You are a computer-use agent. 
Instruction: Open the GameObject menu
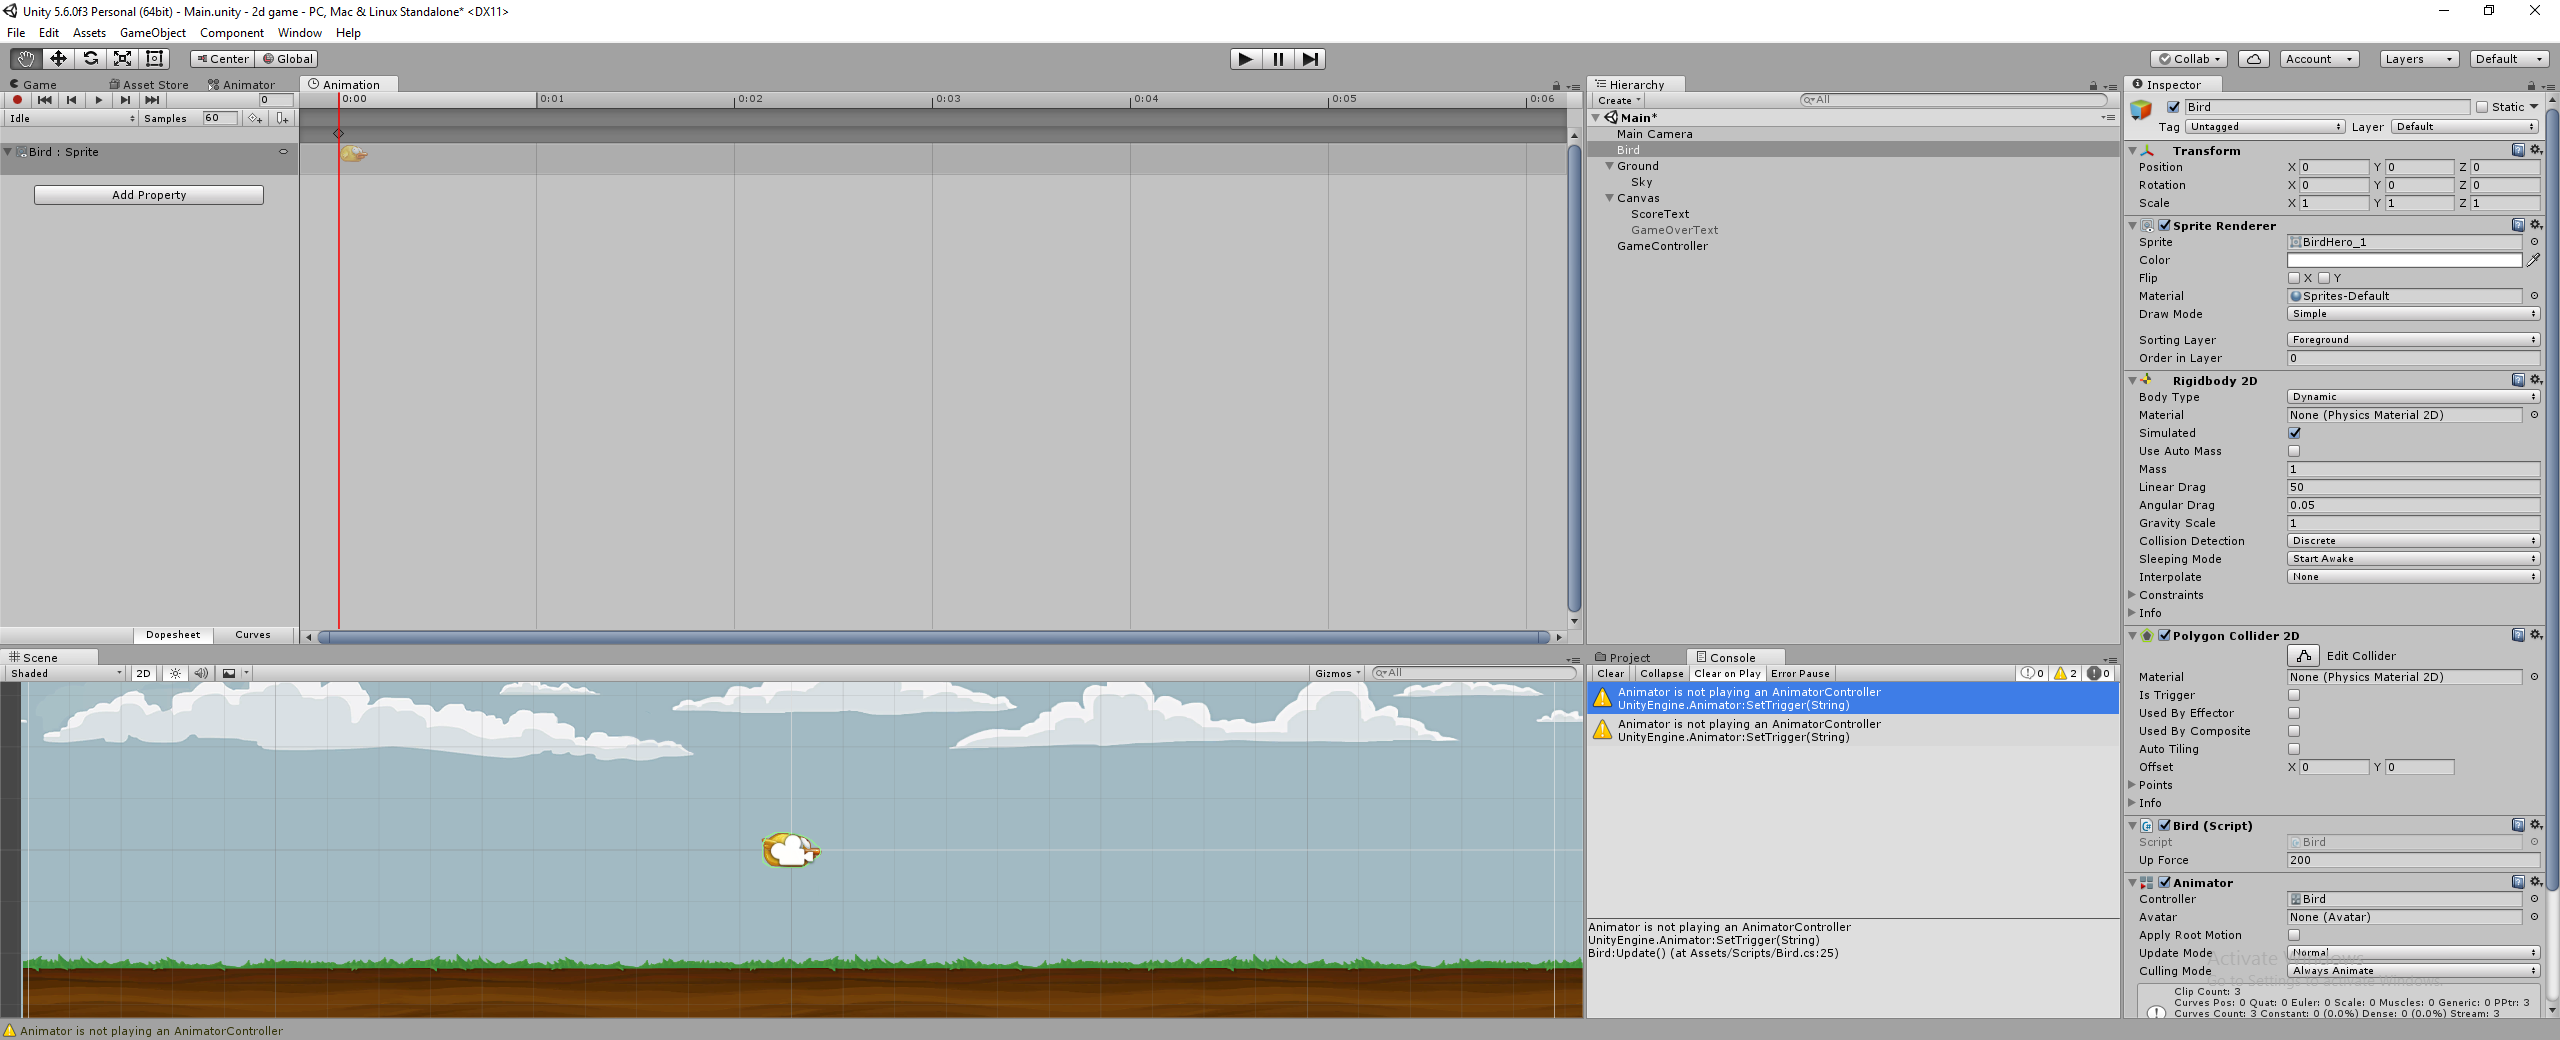click(153, 33)
